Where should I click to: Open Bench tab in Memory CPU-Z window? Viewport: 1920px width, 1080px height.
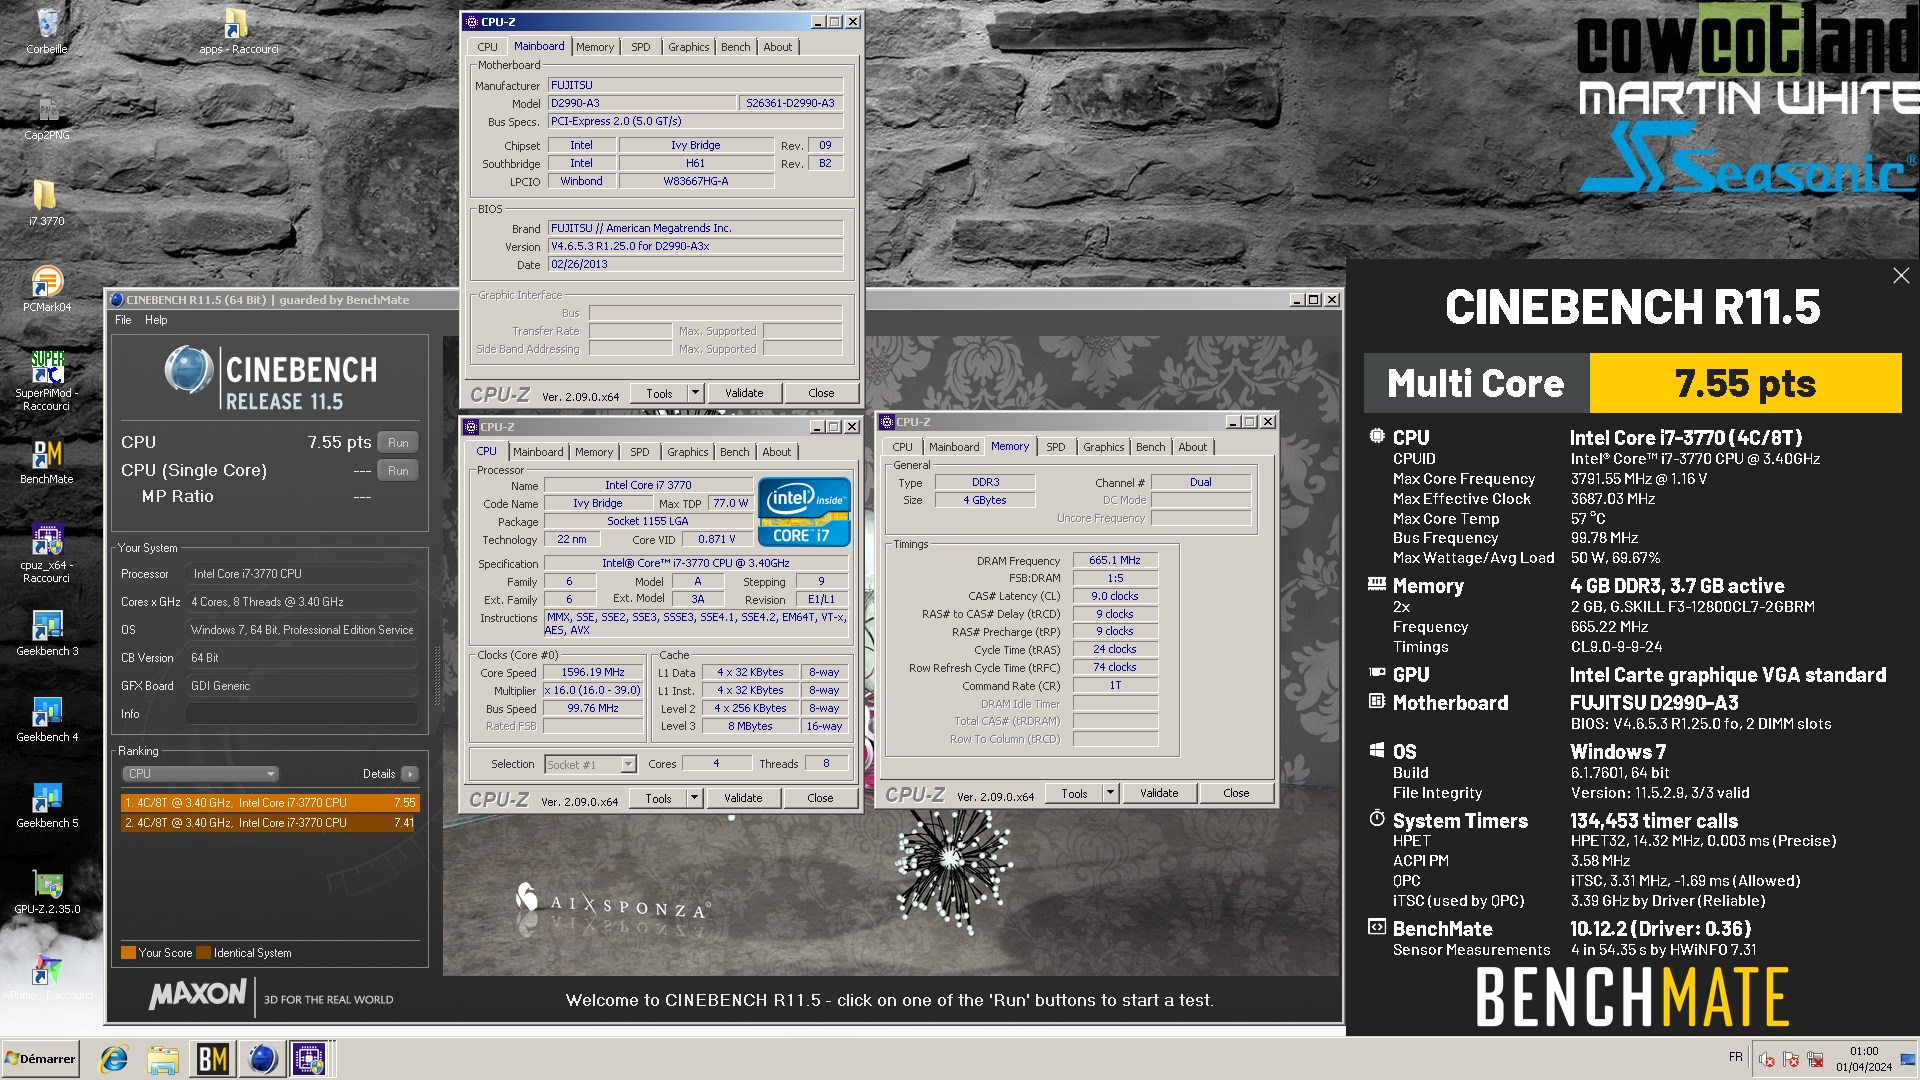click(1151, 447)
